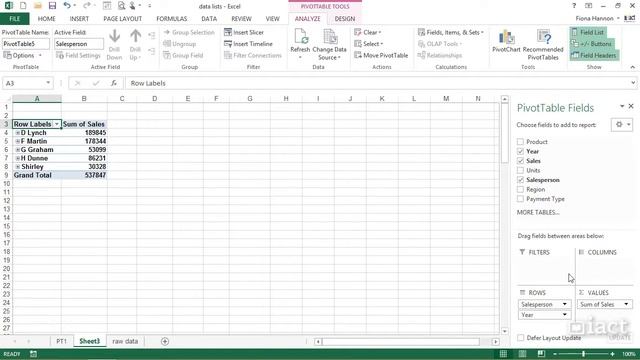Image resolution: width=640 pixels, height=360 pixels.
Task: Click the Drill Down arrow
Action: (x=114, y=44)
